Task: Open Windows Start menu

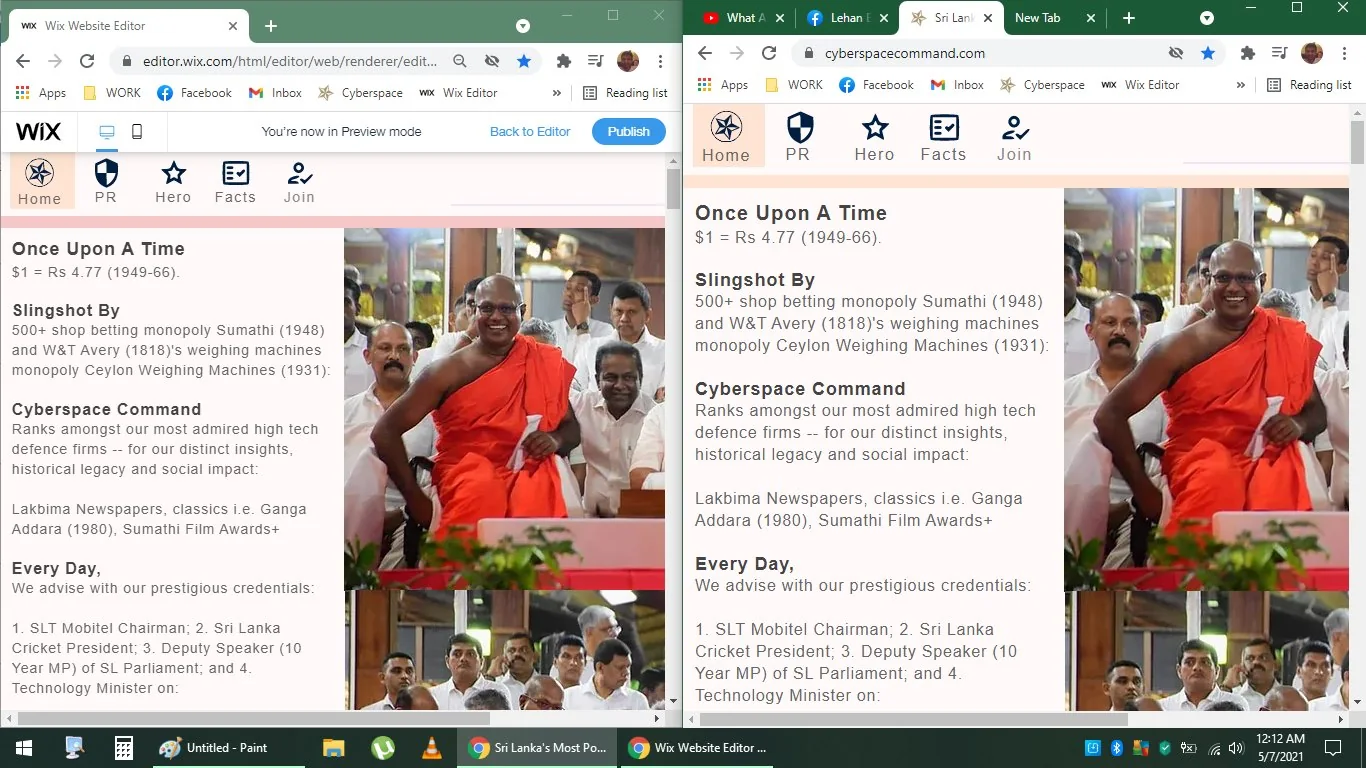Action: click(24, 747)
